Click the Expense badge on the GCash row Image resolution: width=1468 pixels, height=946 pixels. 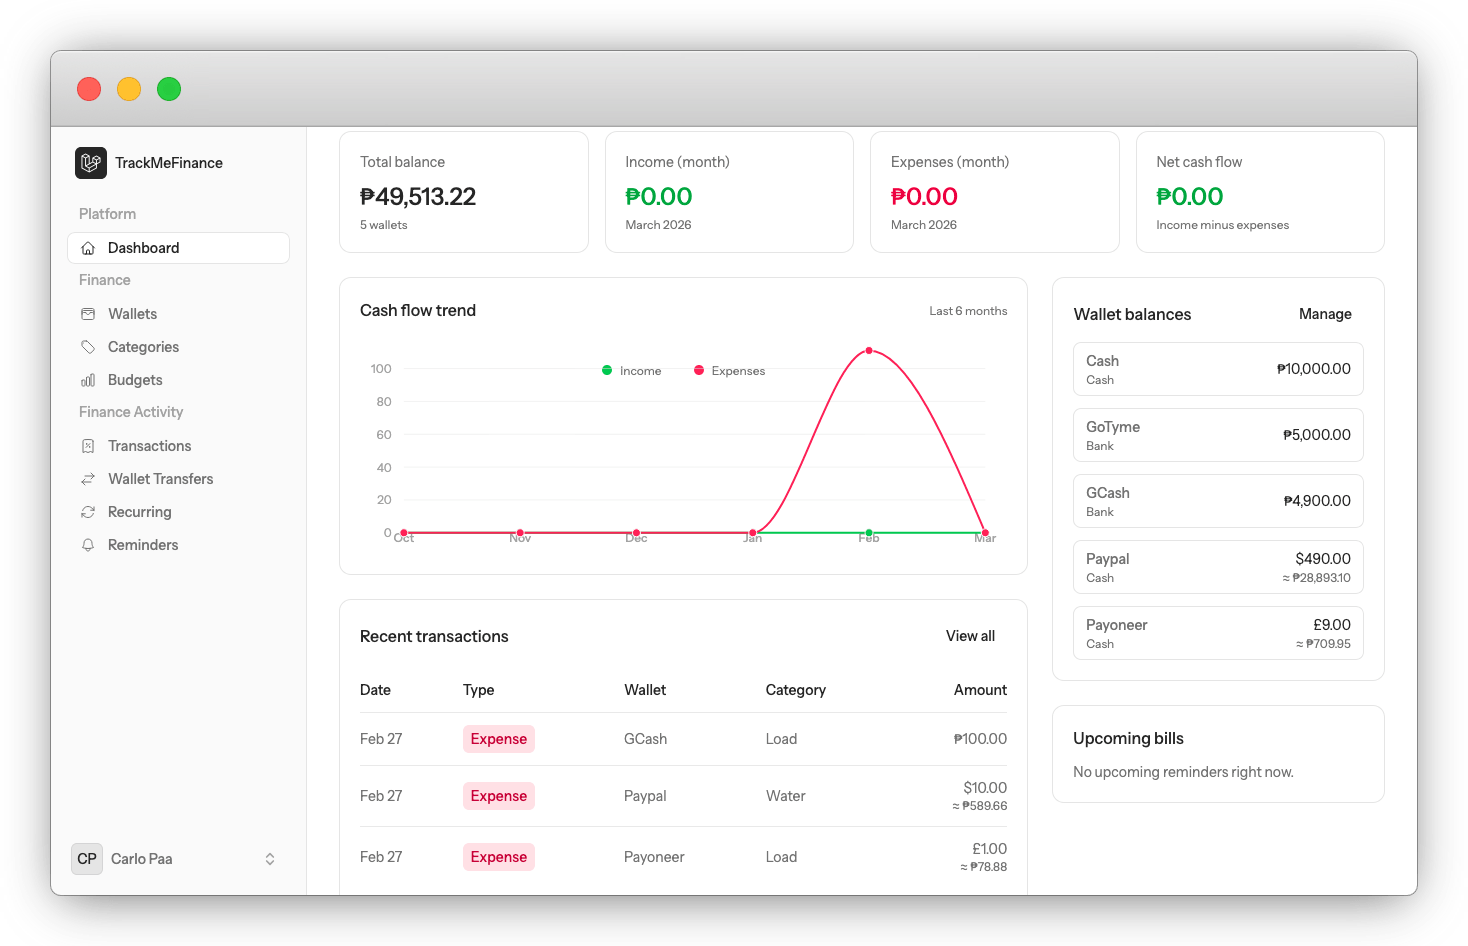pyautogui.click(x=498, y=738)
